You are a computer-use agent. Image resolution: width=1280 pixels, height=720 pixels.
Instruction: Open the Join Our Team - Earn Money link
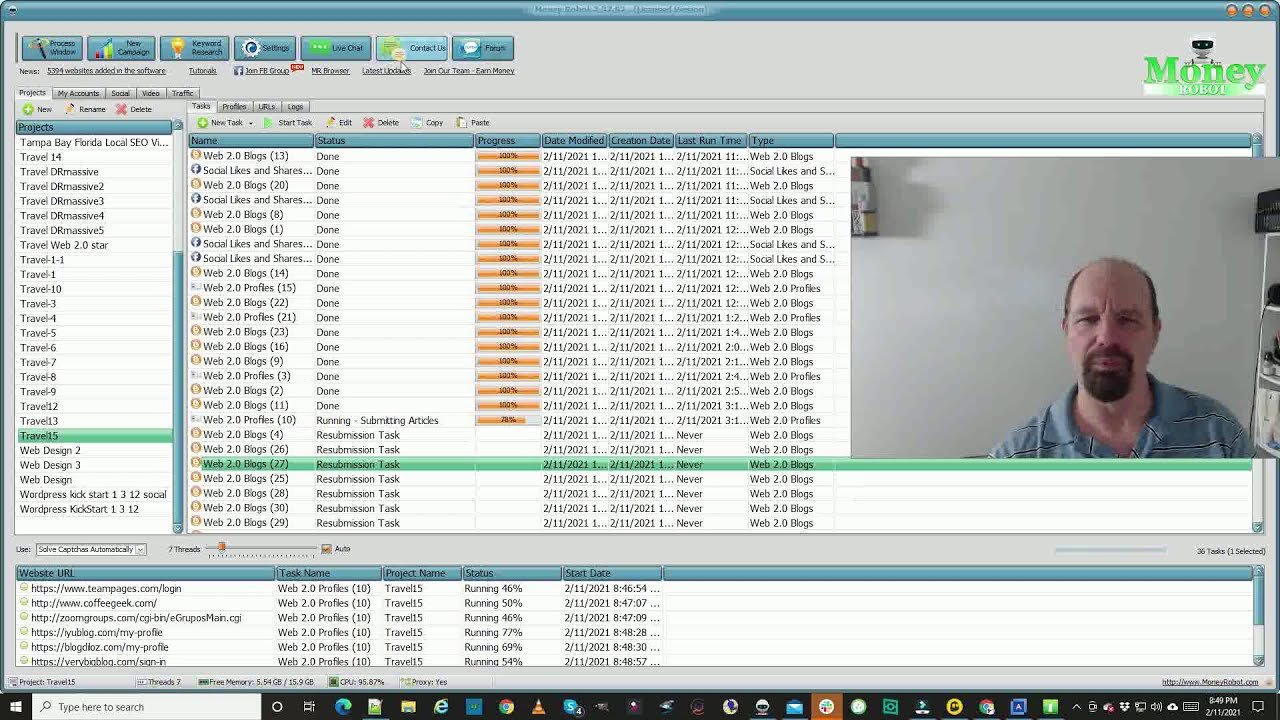(x=468, y=71)
